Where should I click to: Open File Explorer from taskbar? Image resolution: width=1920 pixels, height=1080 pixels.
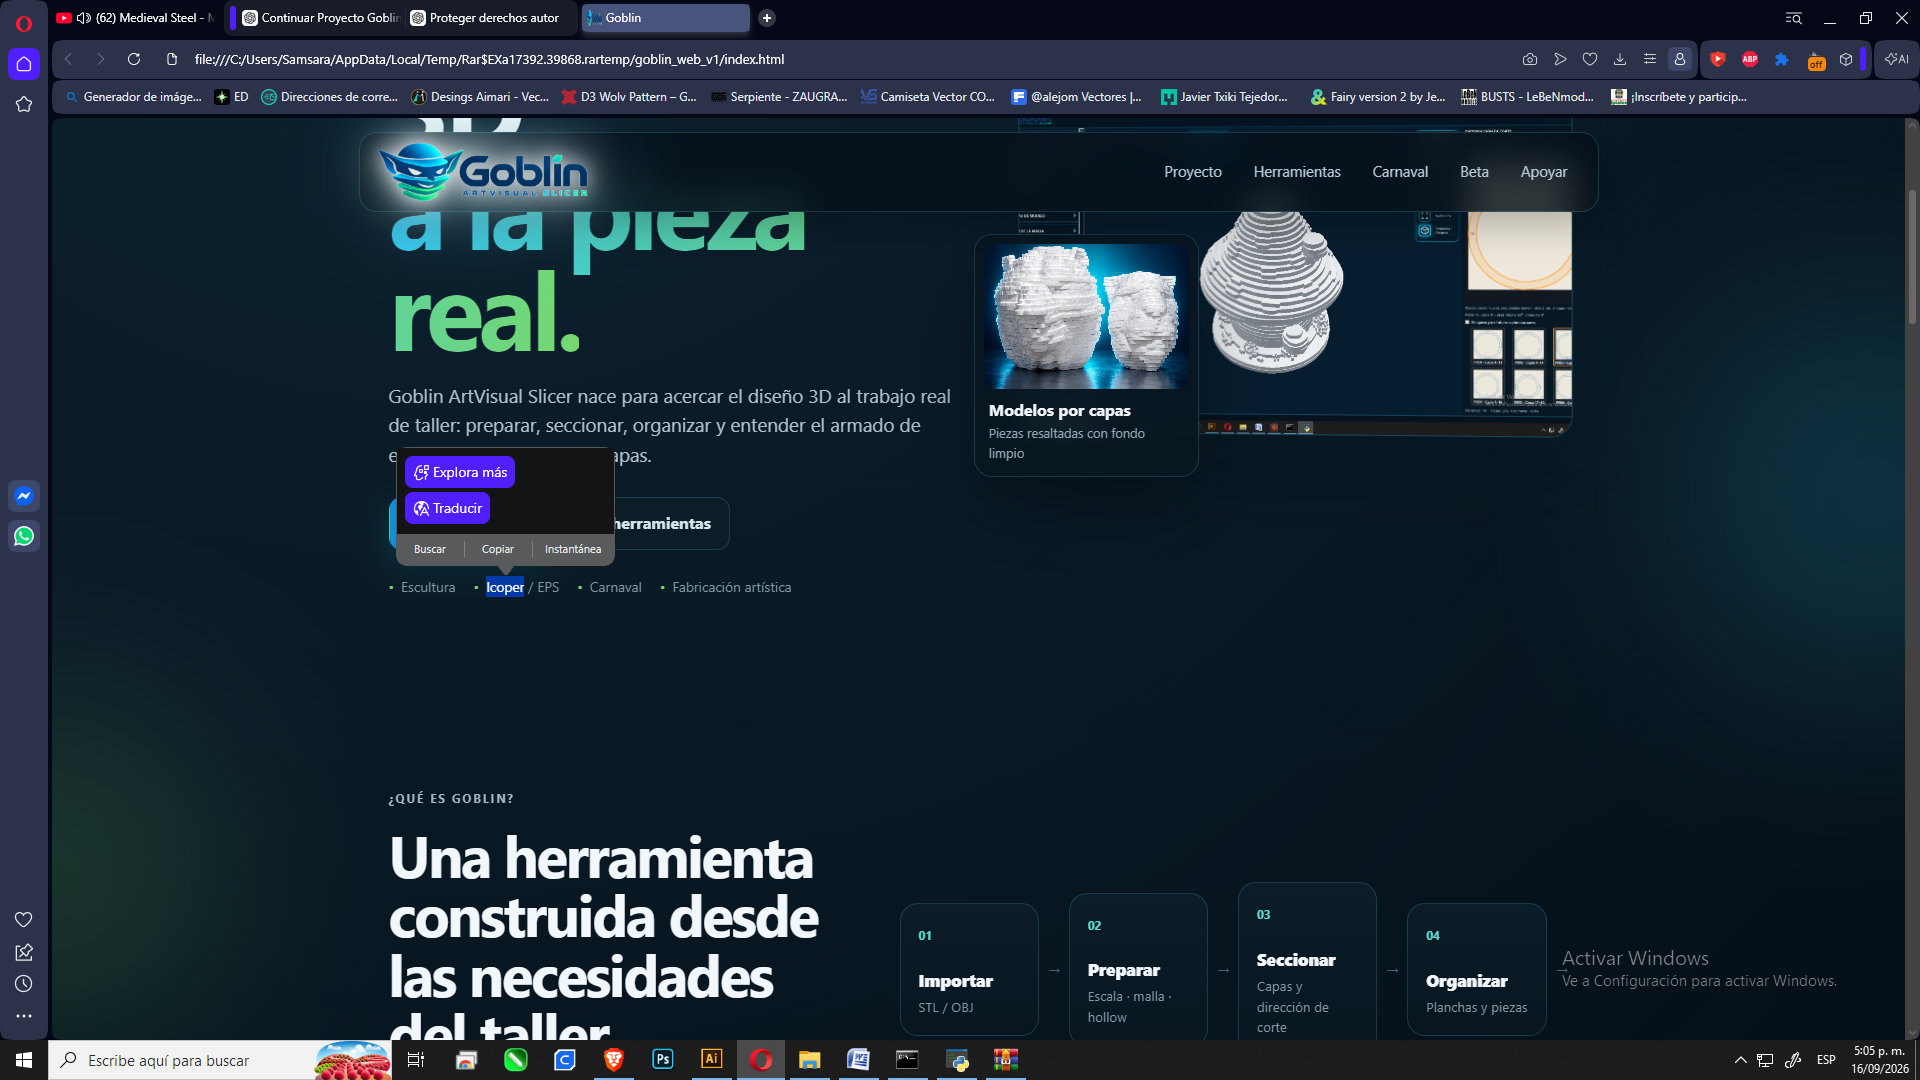point(809,1060)
